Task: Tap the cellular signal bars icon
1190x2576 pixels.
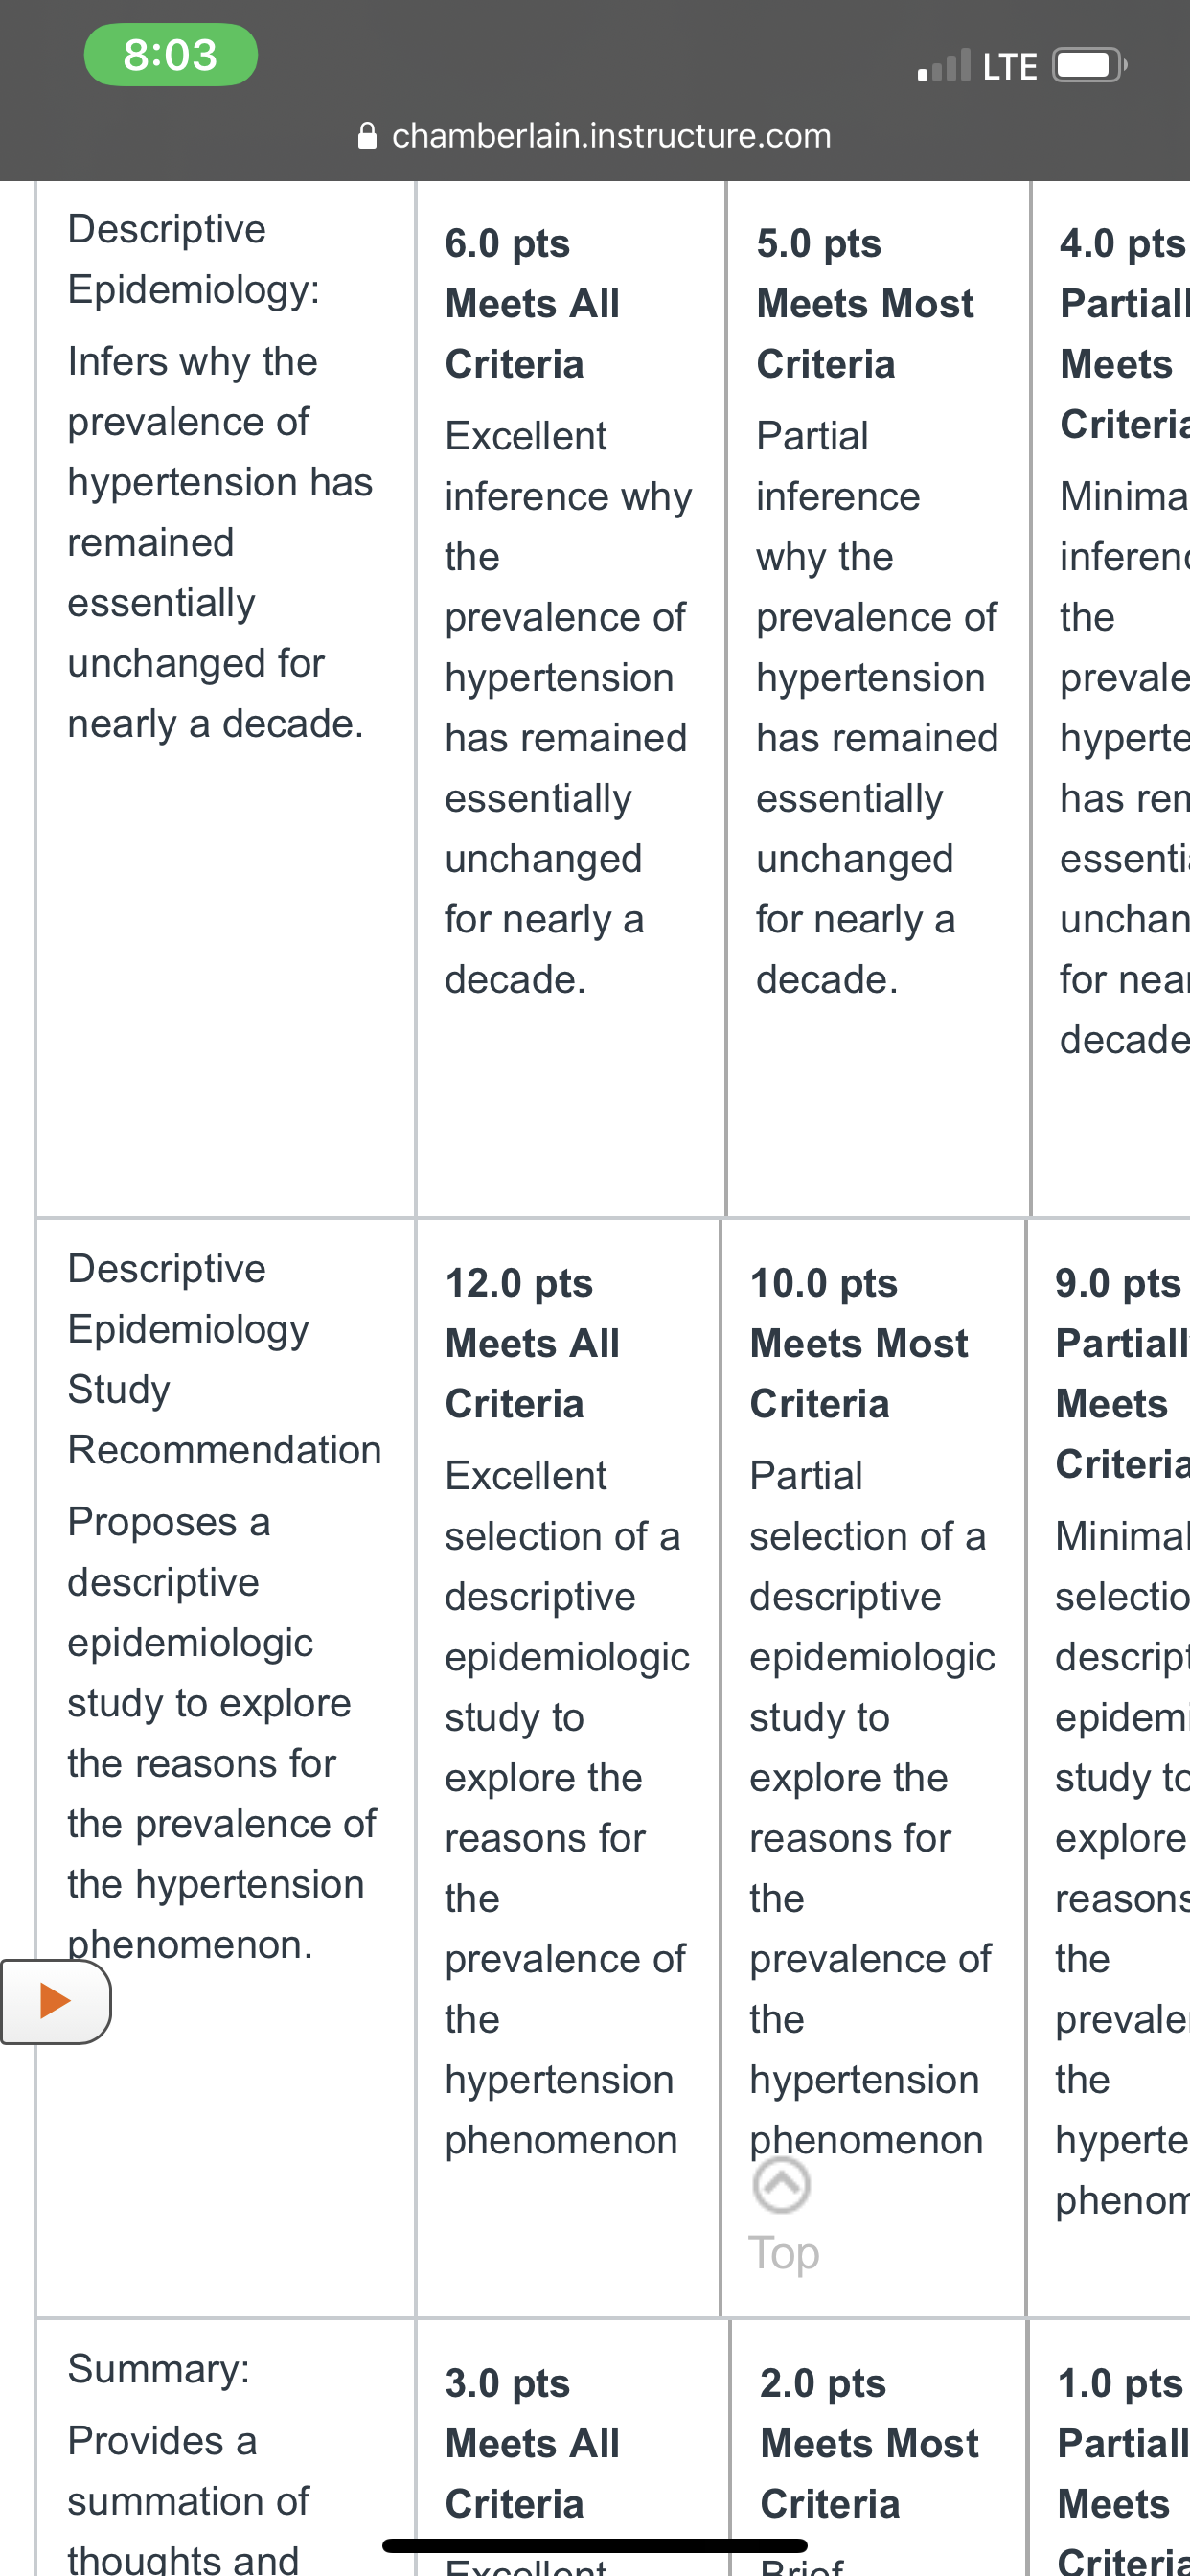Action: coord(944,66)
